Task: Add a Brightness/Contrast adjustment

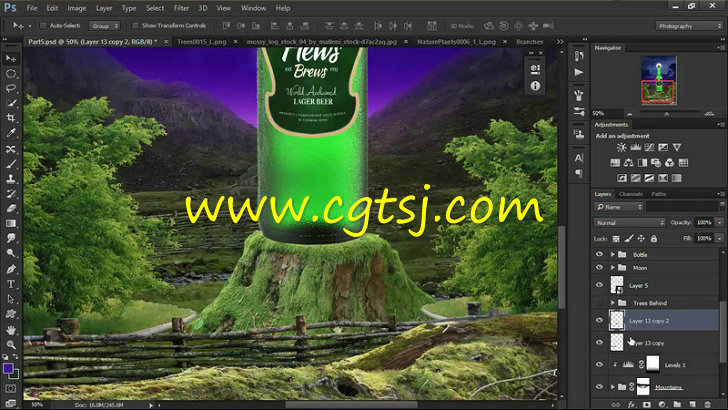Action: pyautogui.click(x=621, y=147)
